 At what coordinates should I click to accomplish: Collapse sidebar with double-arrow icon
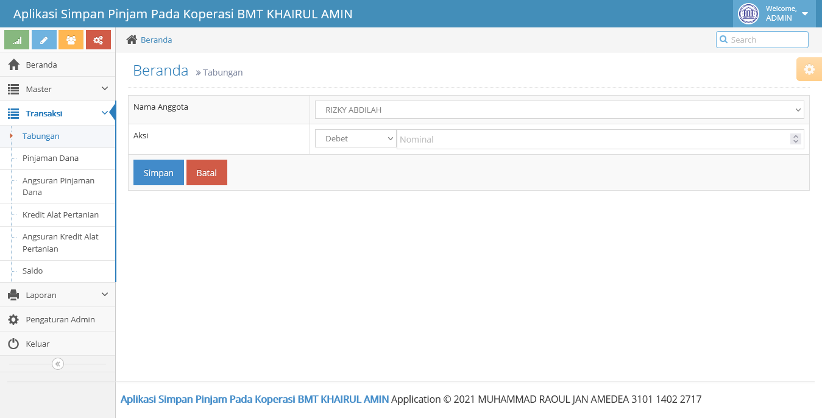coord(58,363)
